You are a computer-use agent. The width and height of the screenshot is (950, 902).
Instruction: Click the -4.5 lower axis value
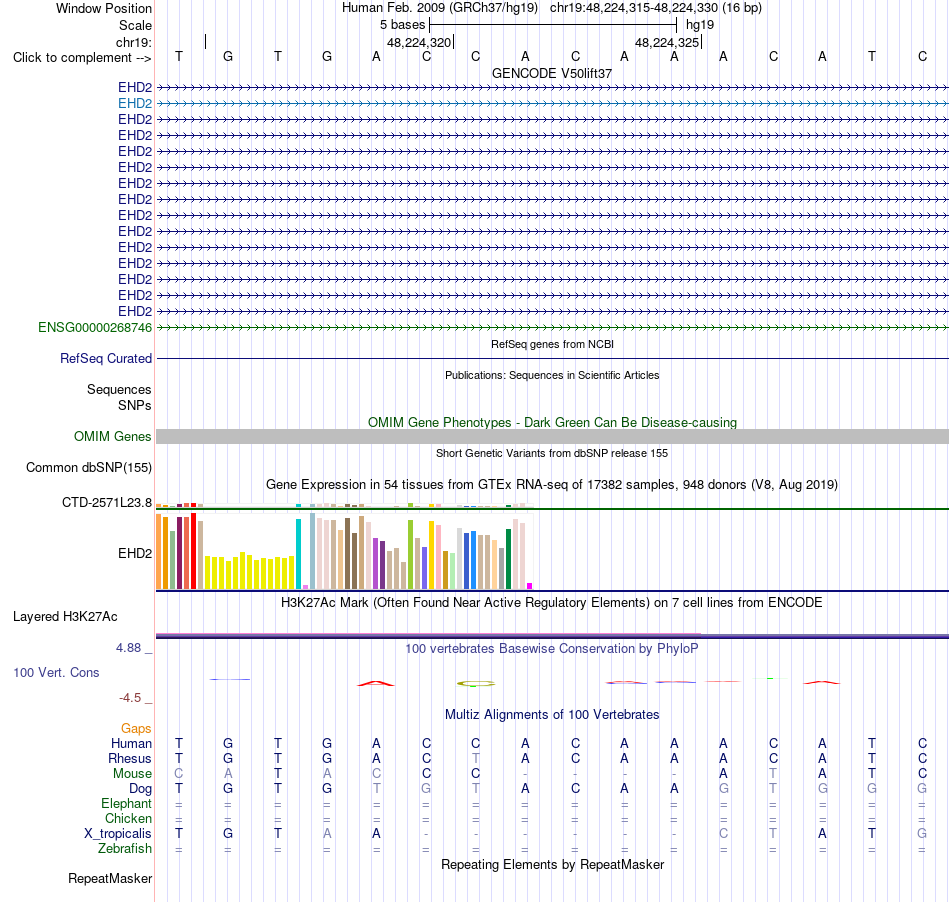tap(130, 698)
